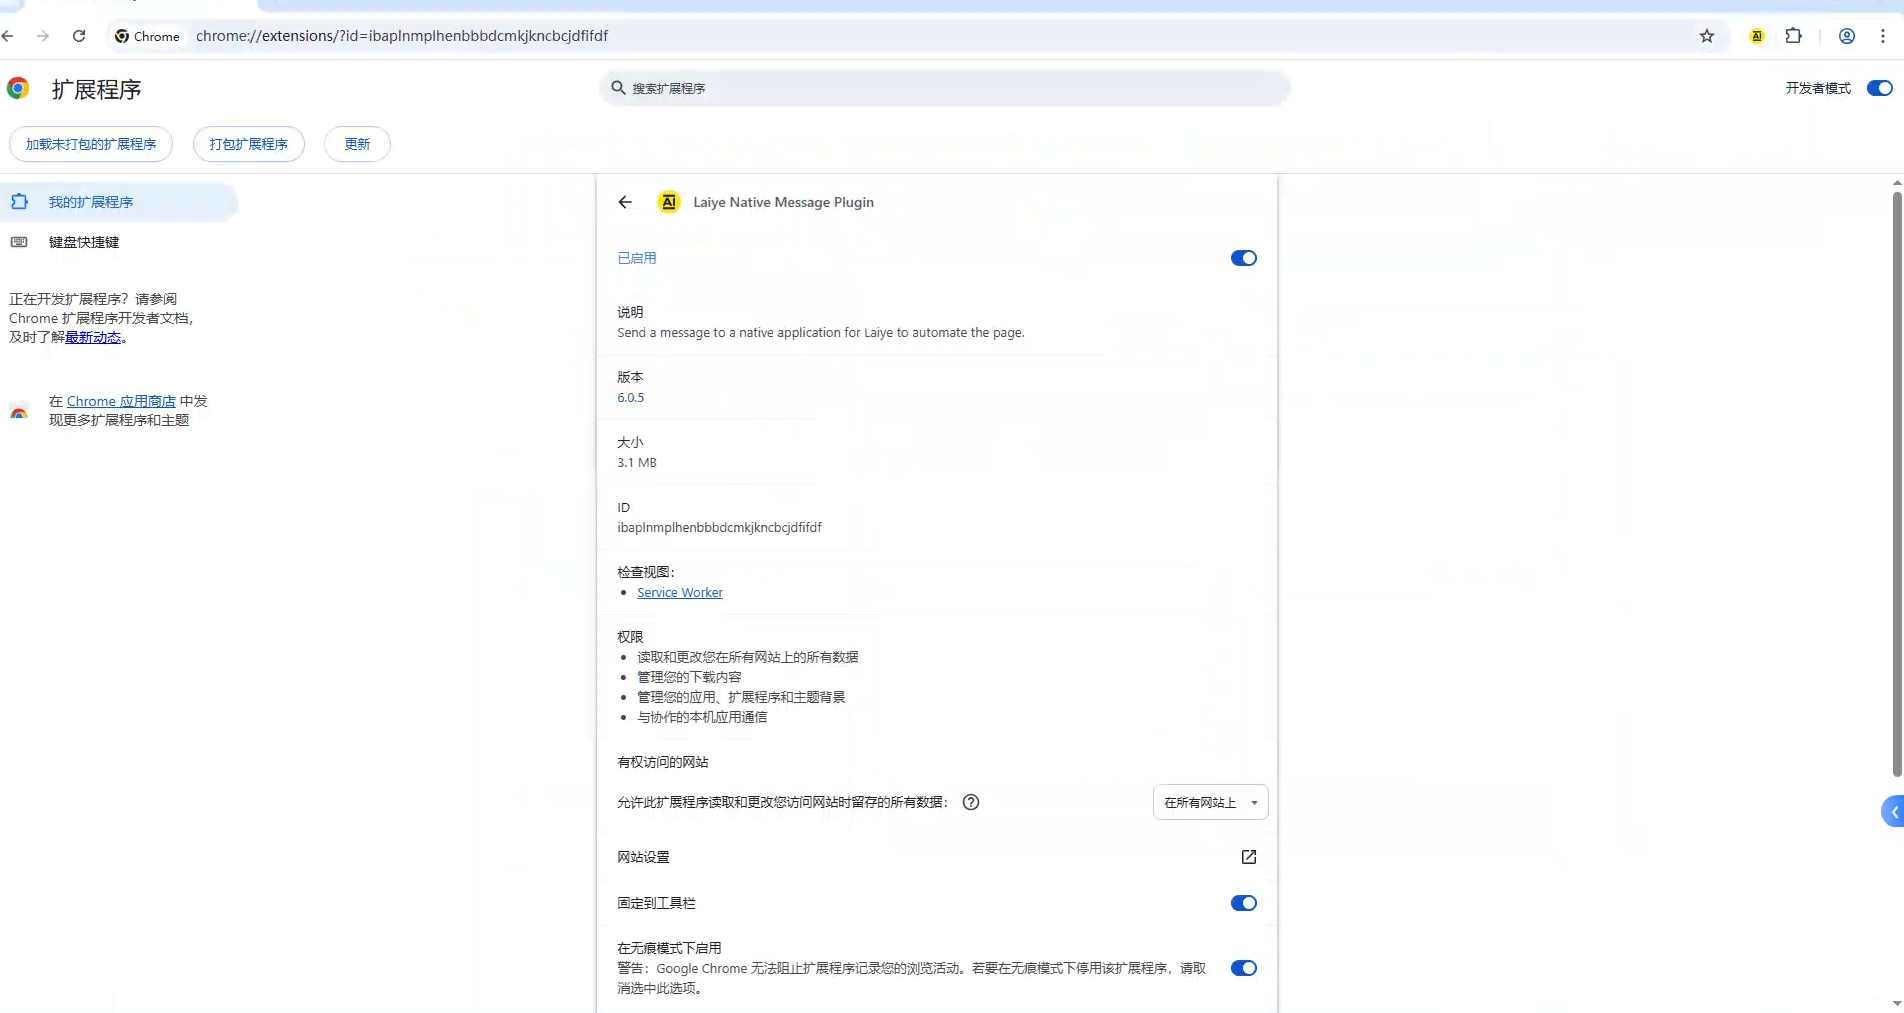The width and height of the screenshot is (1904, 1013).
Task: Open 键盘快捷键 in sidebar
Action: coord(84,242)
